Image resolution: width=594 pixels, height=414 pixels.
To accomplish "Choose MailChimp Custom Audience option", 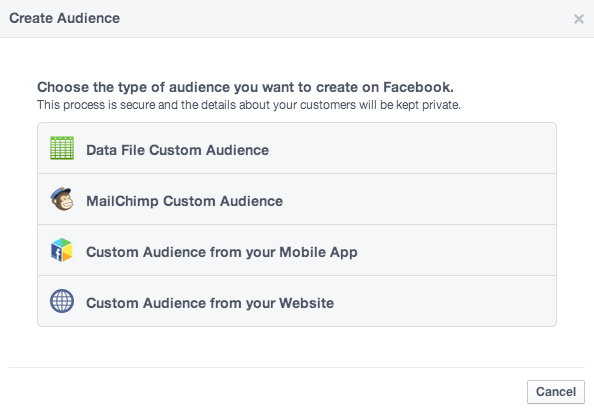I will [x=297, y=199].
